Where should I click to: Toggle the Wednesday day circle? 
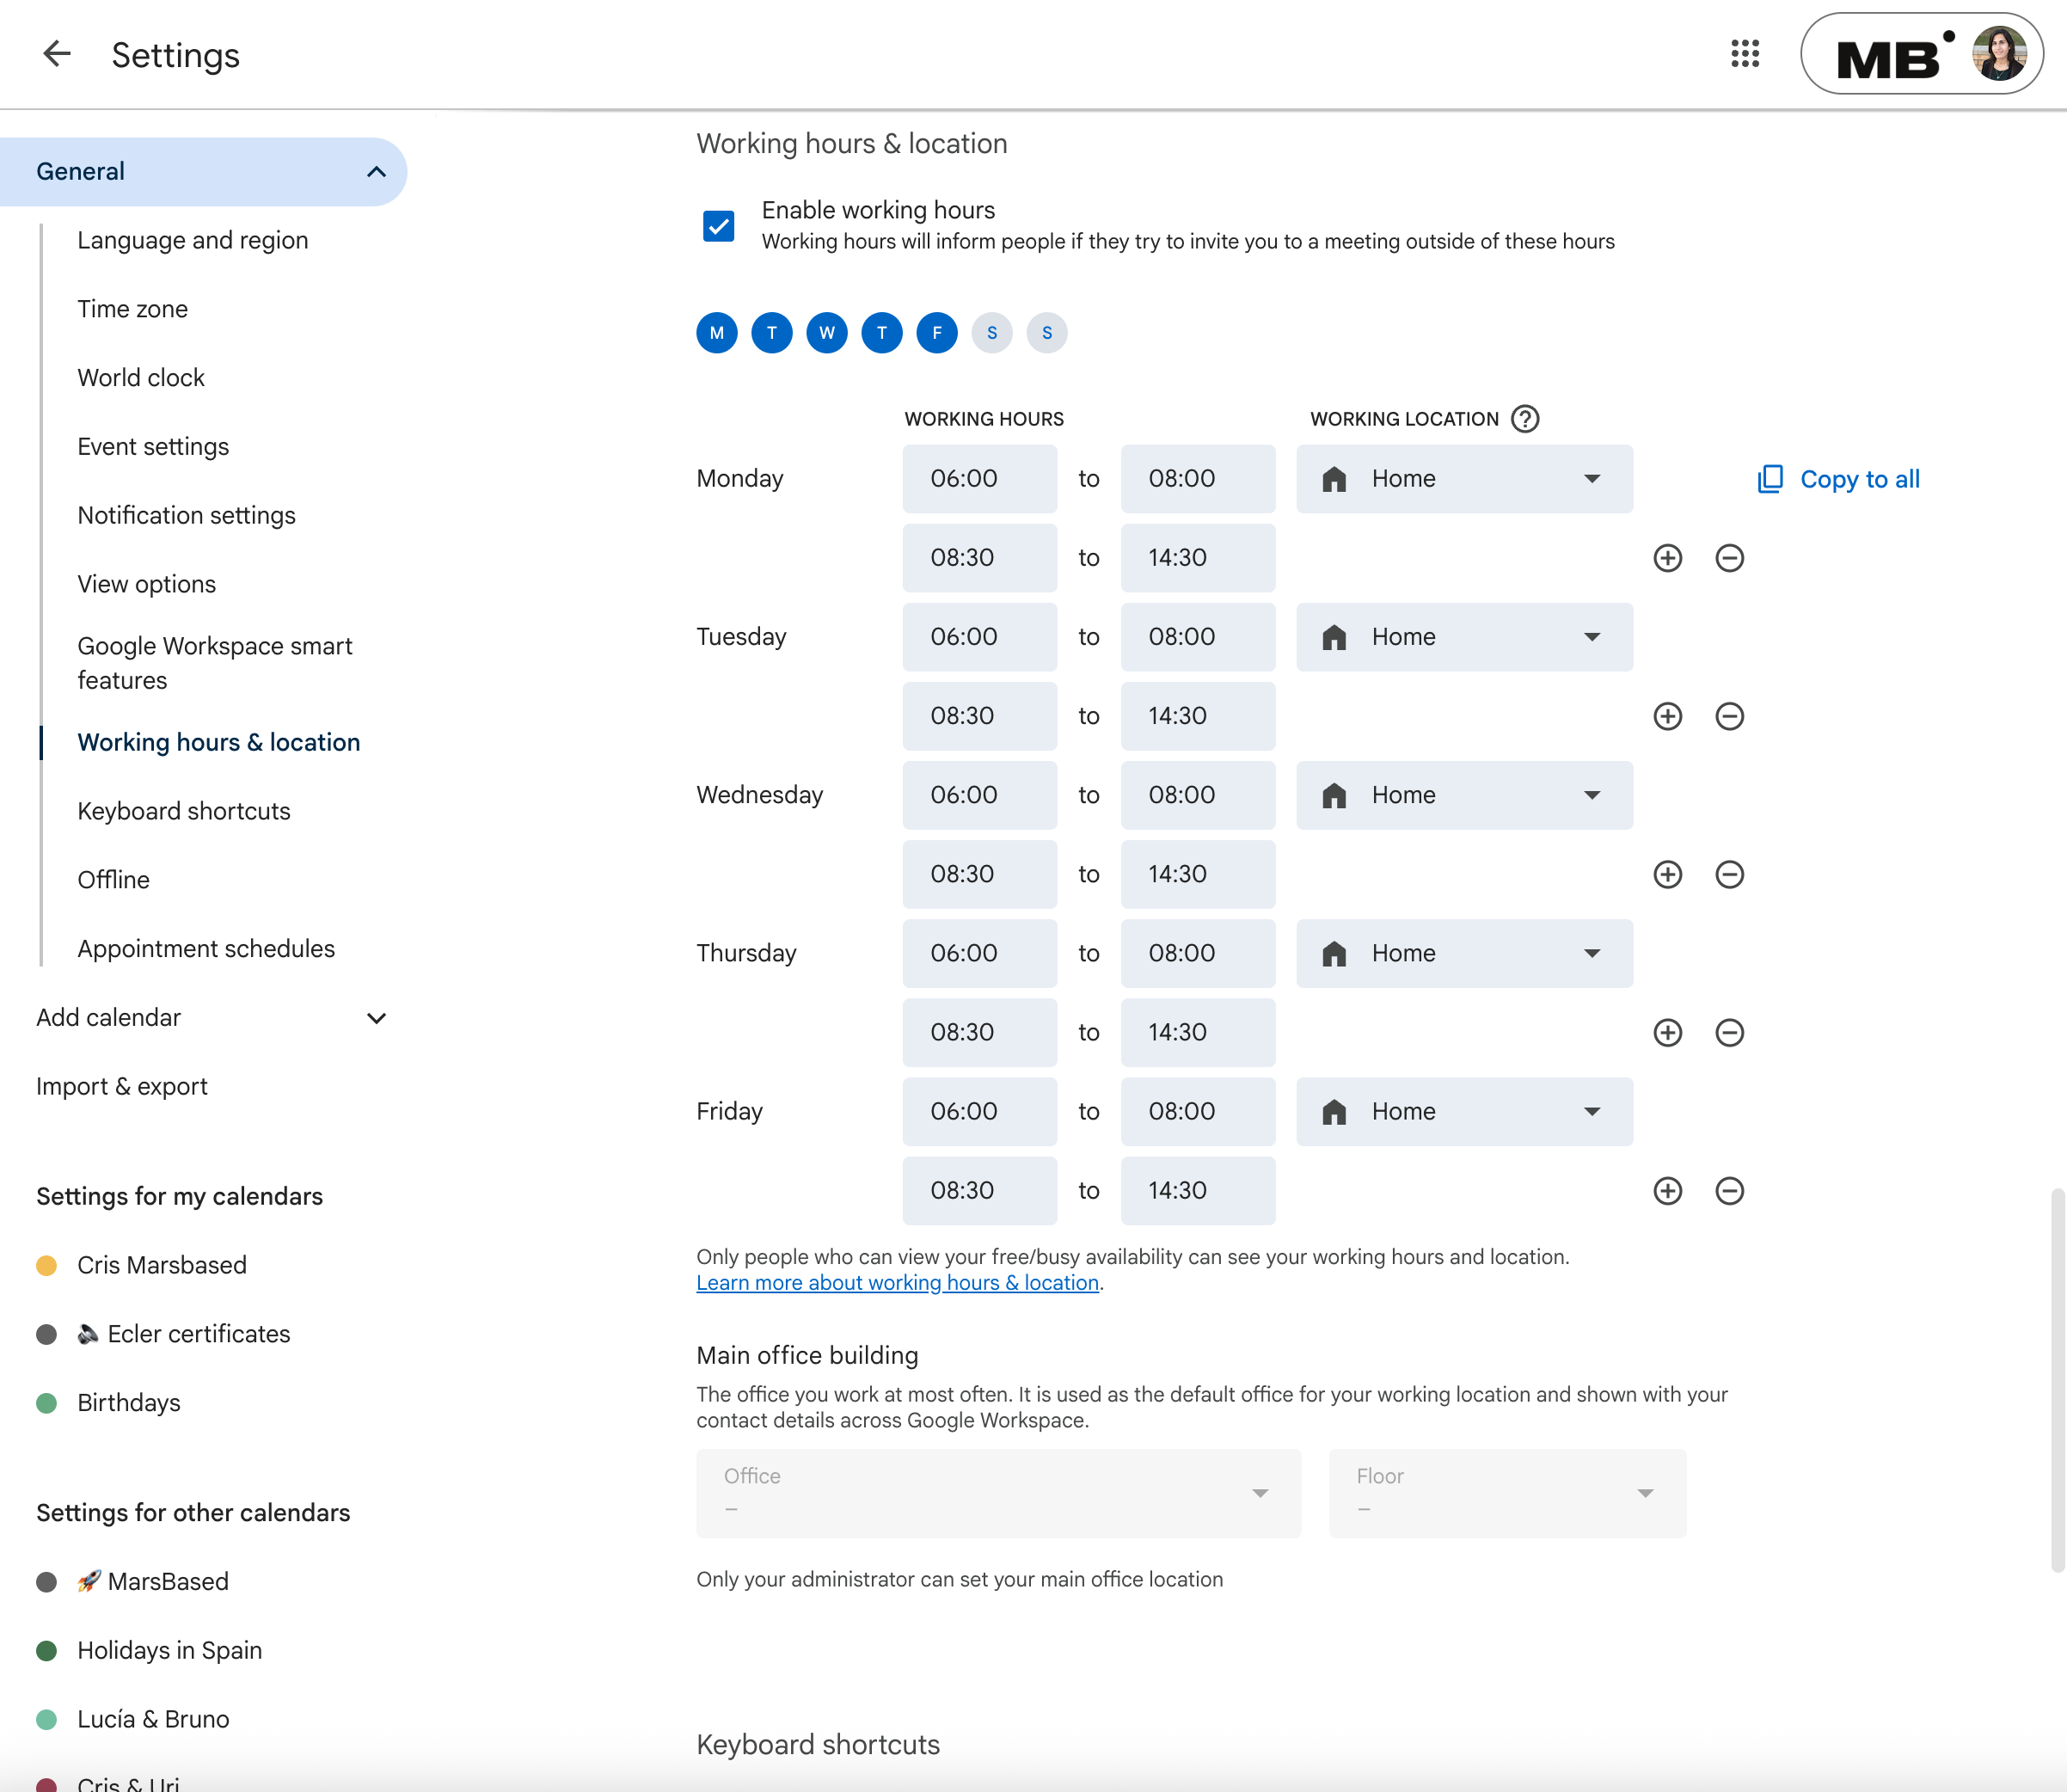827,333
